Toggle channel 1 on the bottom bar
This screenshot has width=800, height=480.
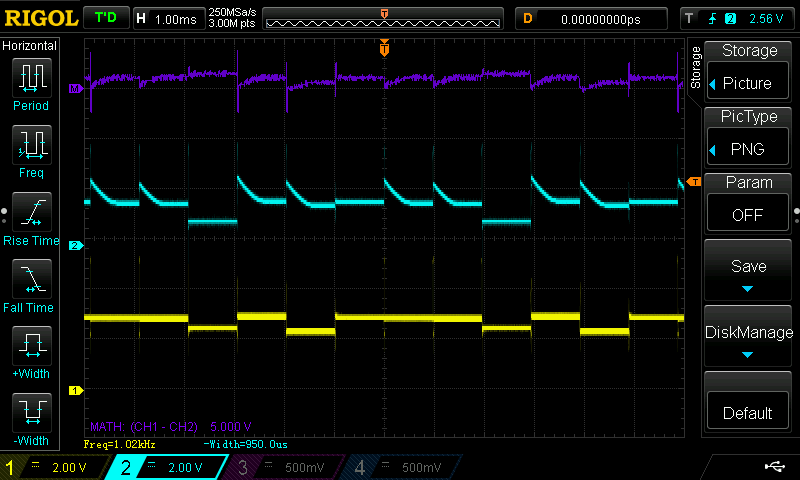pyautogui.click(x=54, y=467)
